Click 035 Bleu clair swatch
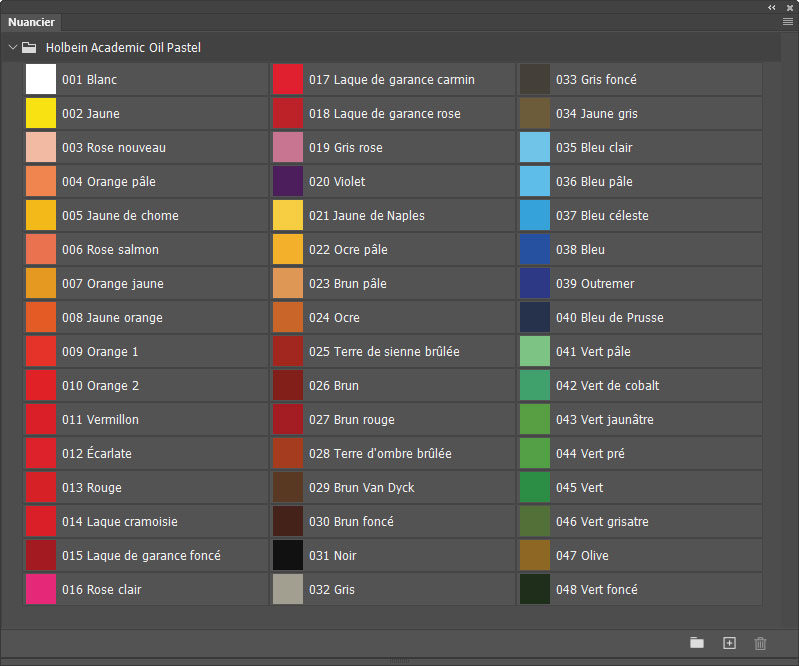 coord(535,148)
